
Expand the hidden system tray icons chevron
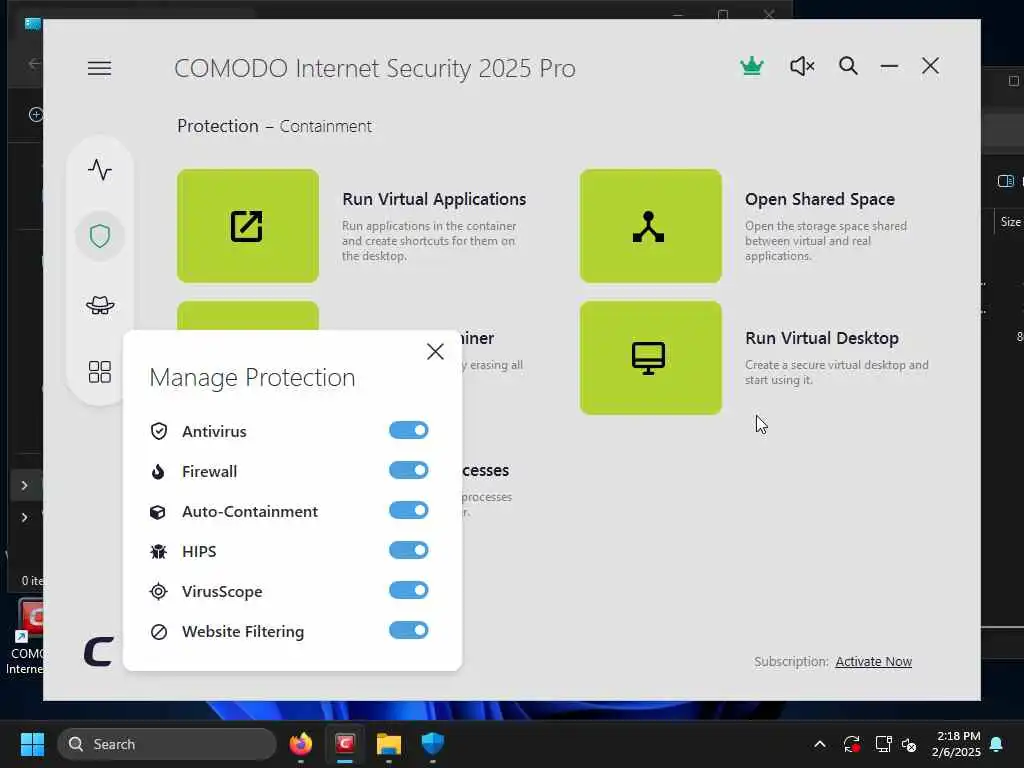point(820,744)
